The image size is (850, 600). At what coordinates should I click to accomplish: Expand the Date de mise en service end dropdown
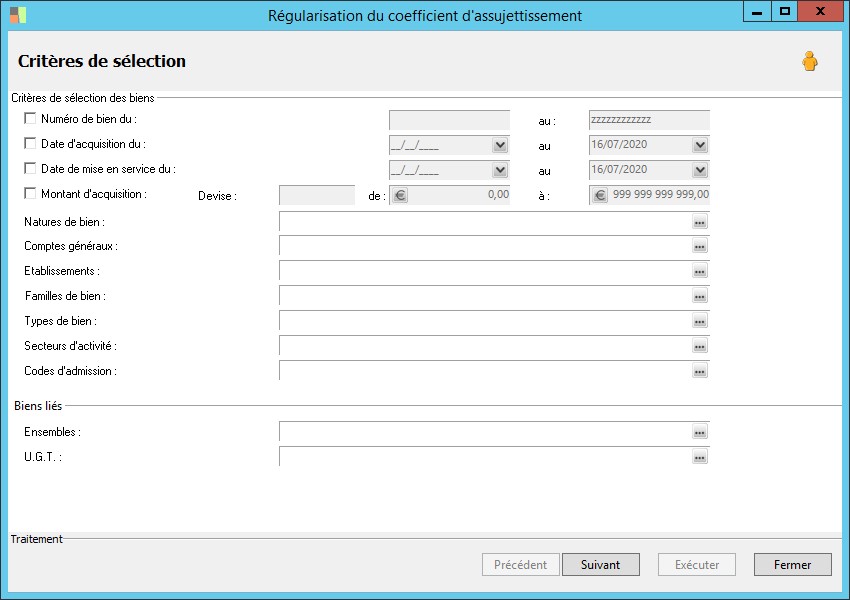[700, 171]
